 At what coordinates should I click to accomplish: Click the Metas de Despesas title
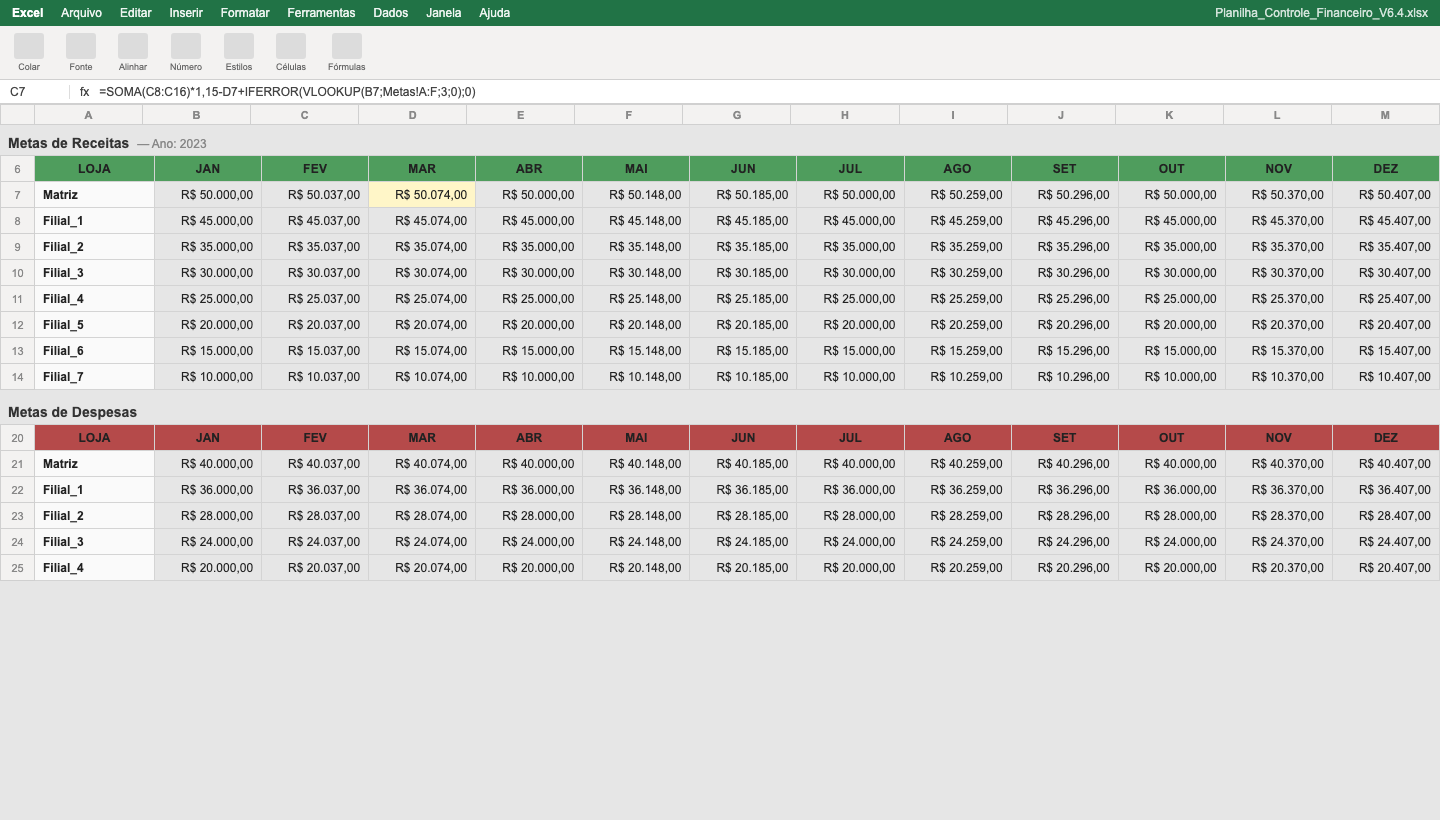click(73, 412)
